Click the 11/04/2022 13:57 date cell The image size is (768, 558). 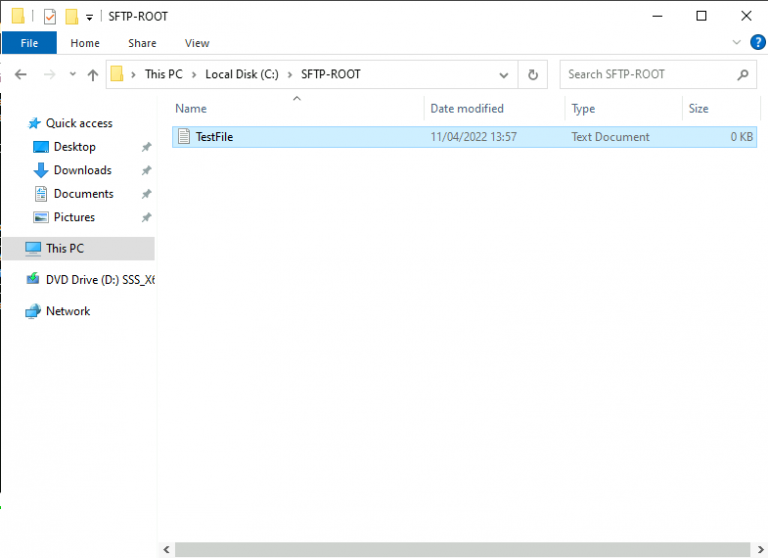[x=473, y=137]
